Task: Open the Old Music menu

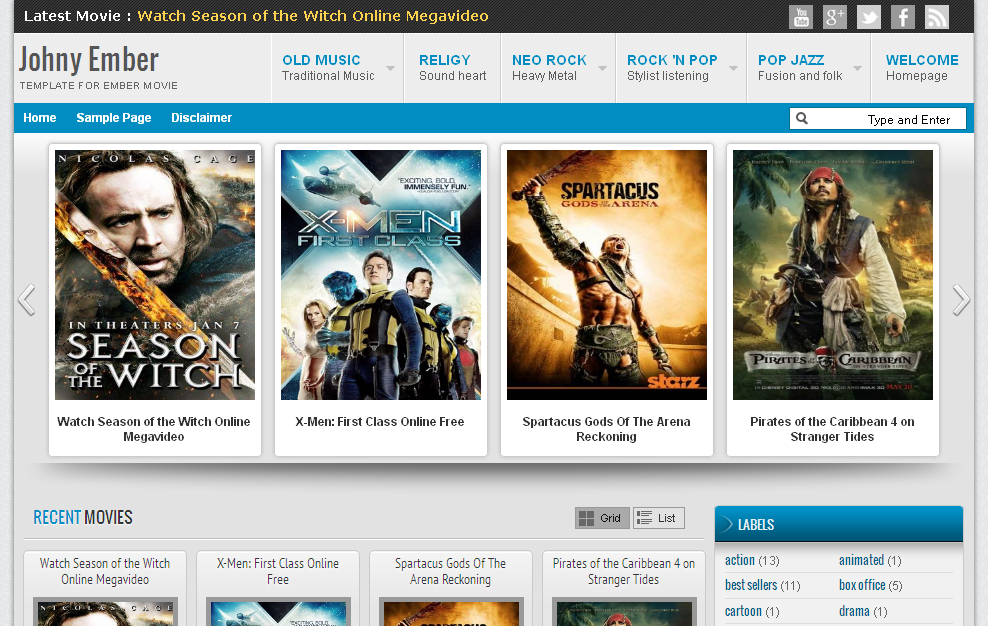Action: tap(337, 67)
